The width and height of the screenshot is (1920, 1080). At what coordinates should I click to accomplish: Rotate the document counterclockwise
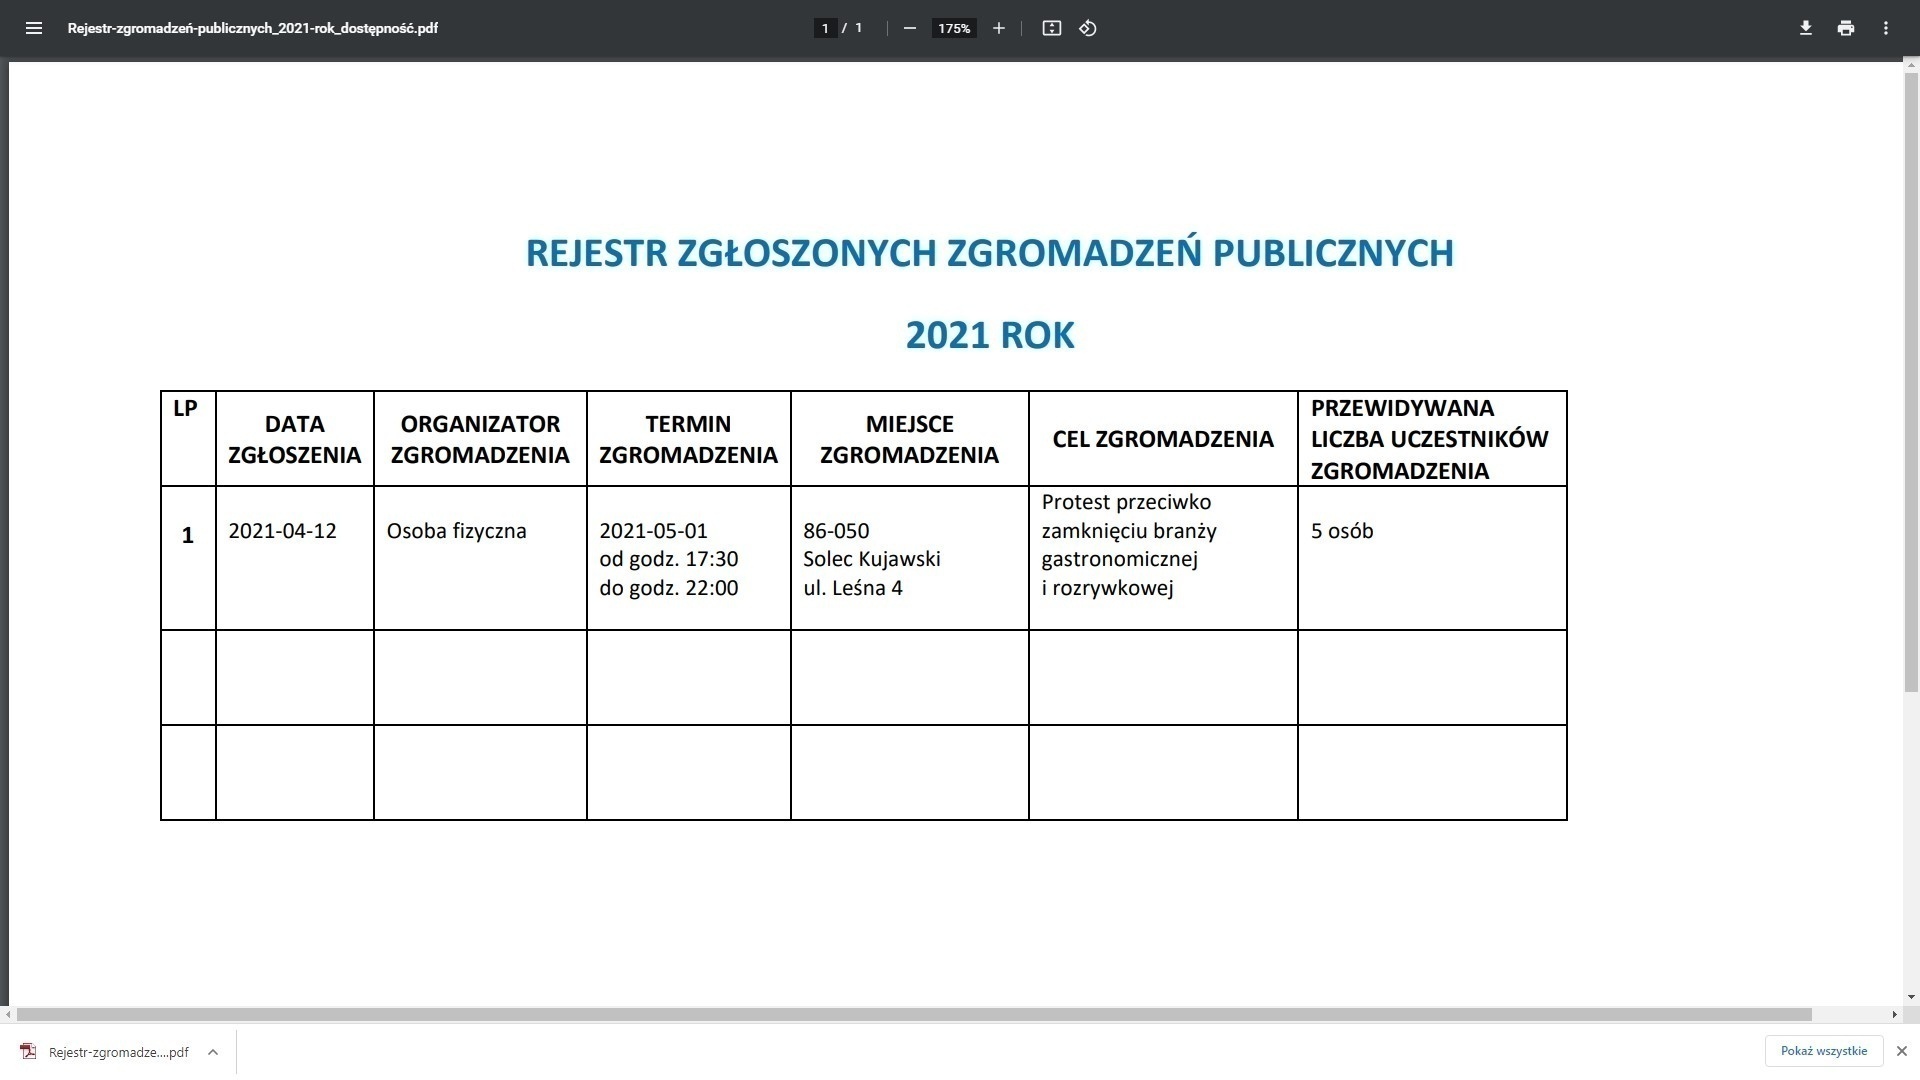(x=1088, y=28)
